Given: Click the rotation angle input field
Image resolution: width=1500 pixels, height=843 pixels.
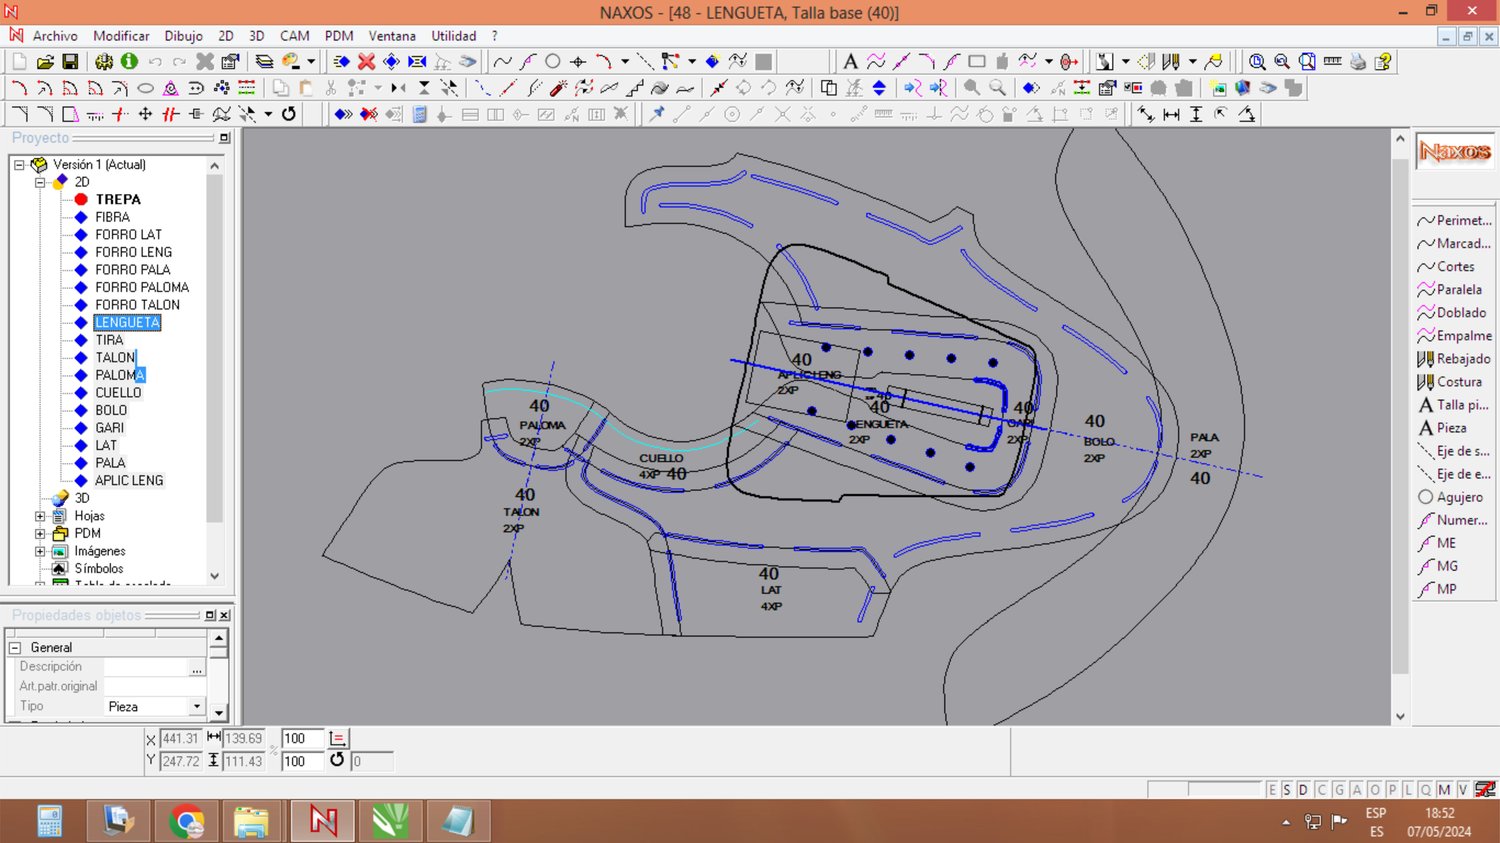Looking at the screenshot, I should [371, 761].
